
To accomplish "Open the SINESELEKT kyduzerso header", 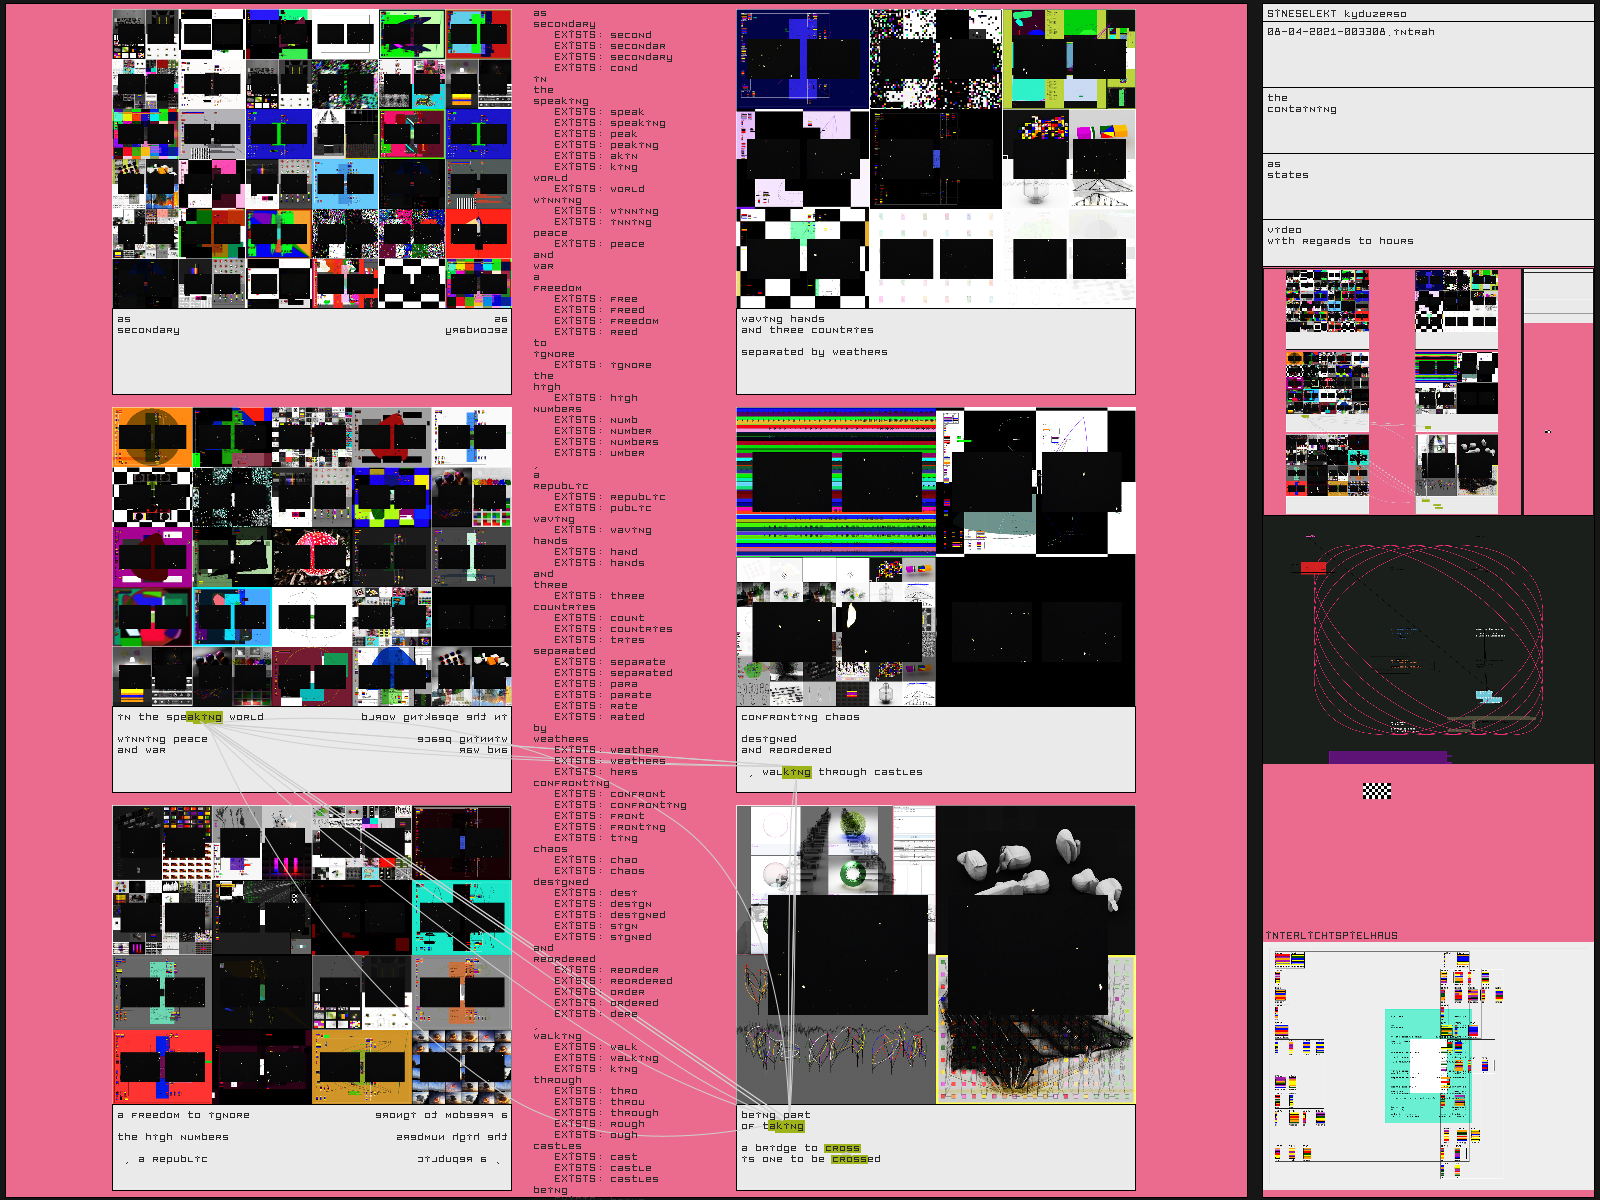I will pyautogui.click(x=1336, y=14).
